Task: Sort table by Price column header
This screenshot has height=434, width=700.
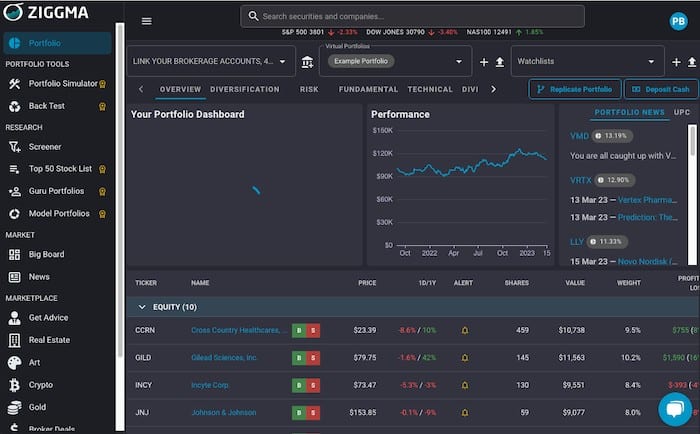Action: tap(367, 283)
